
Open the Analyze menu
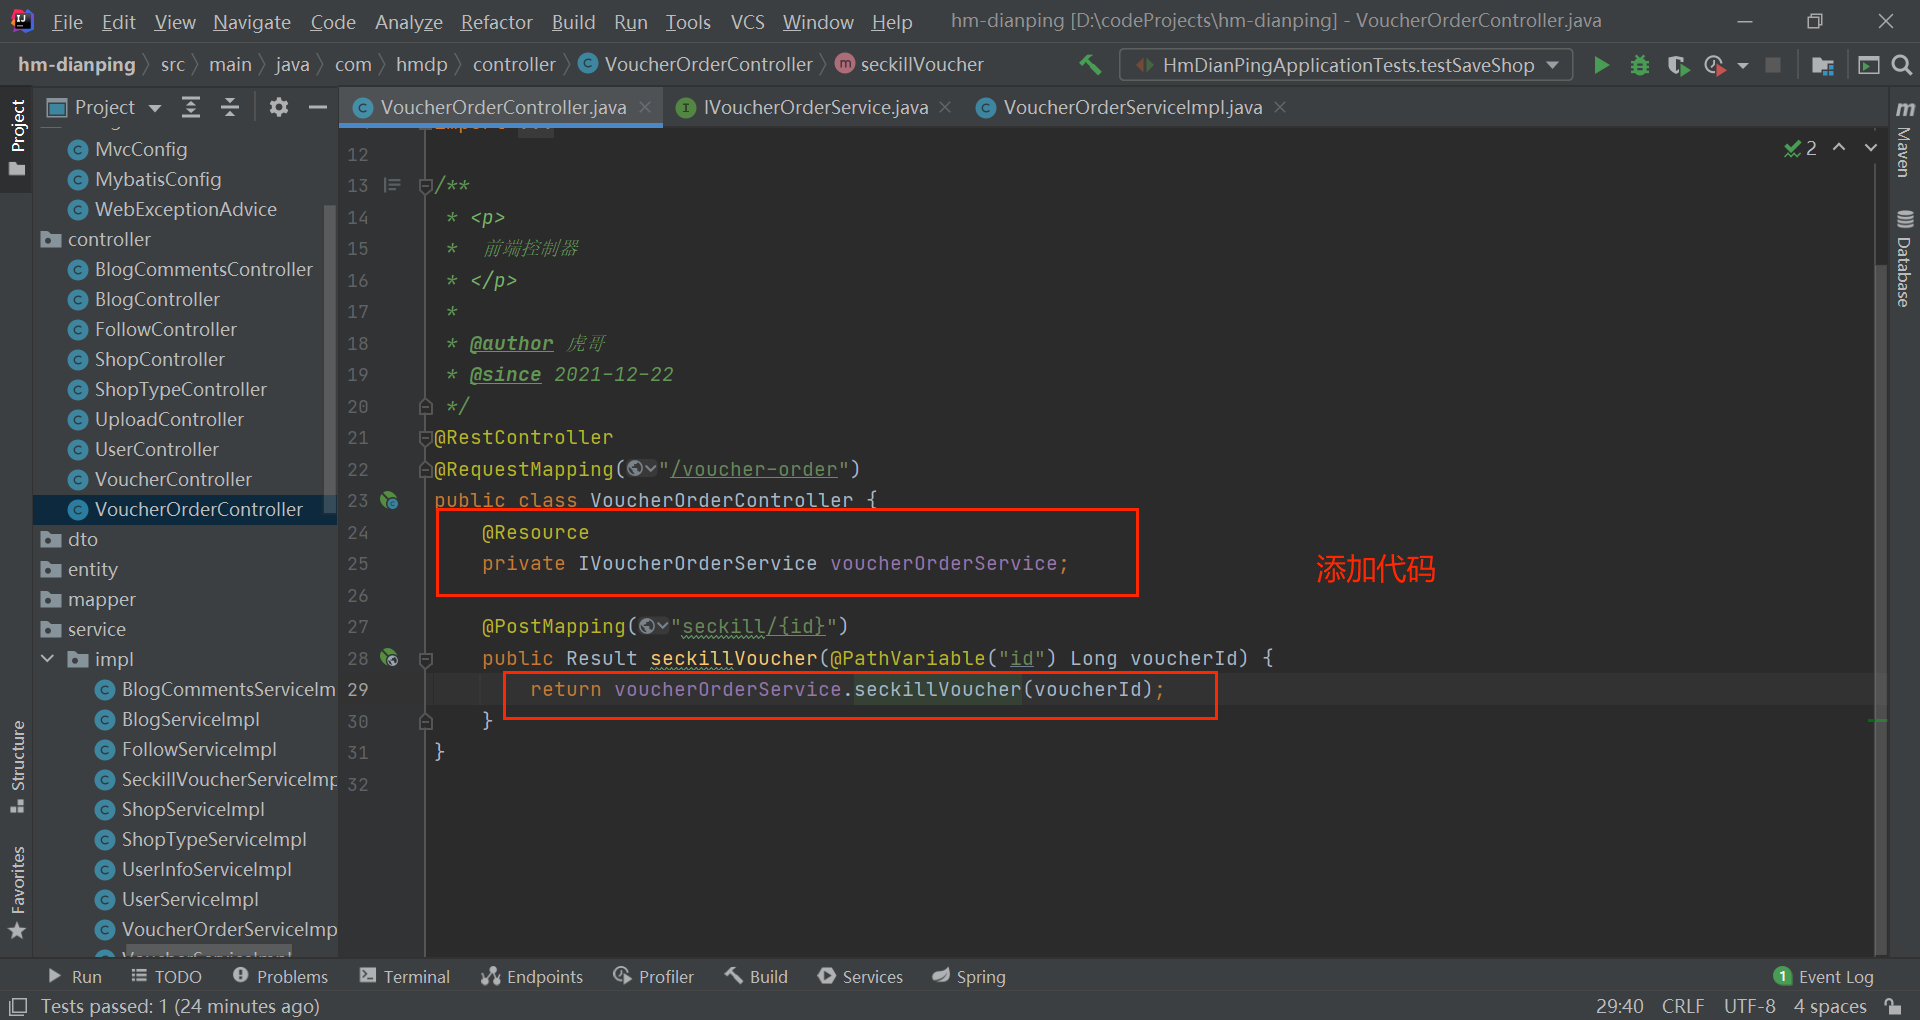(408, 22)
